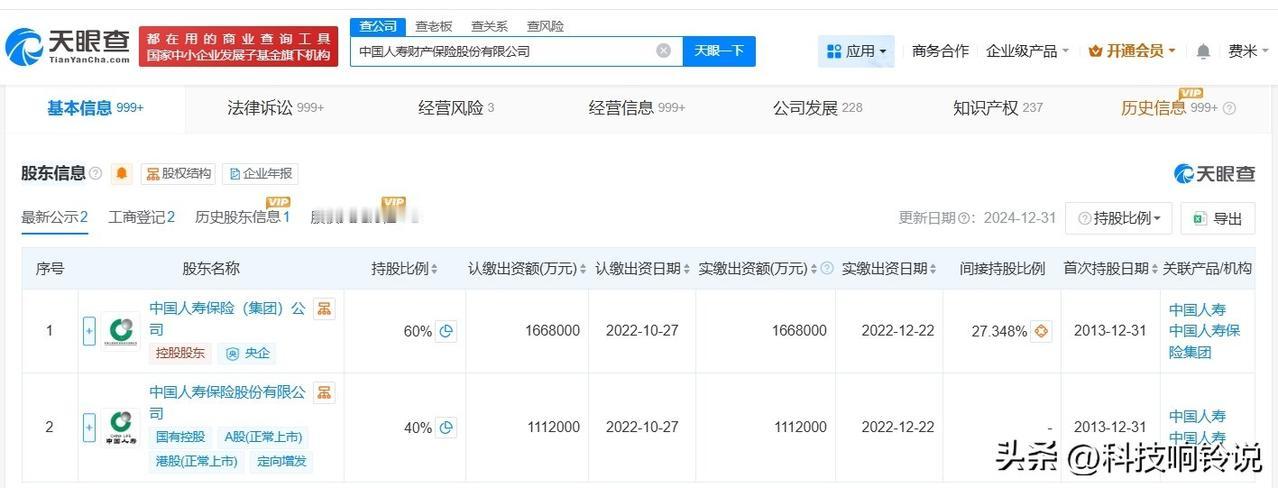Viewport: 1278px width, 488px height.
Task: Click help question icon next to 股东信息
Action: (96, 174)
